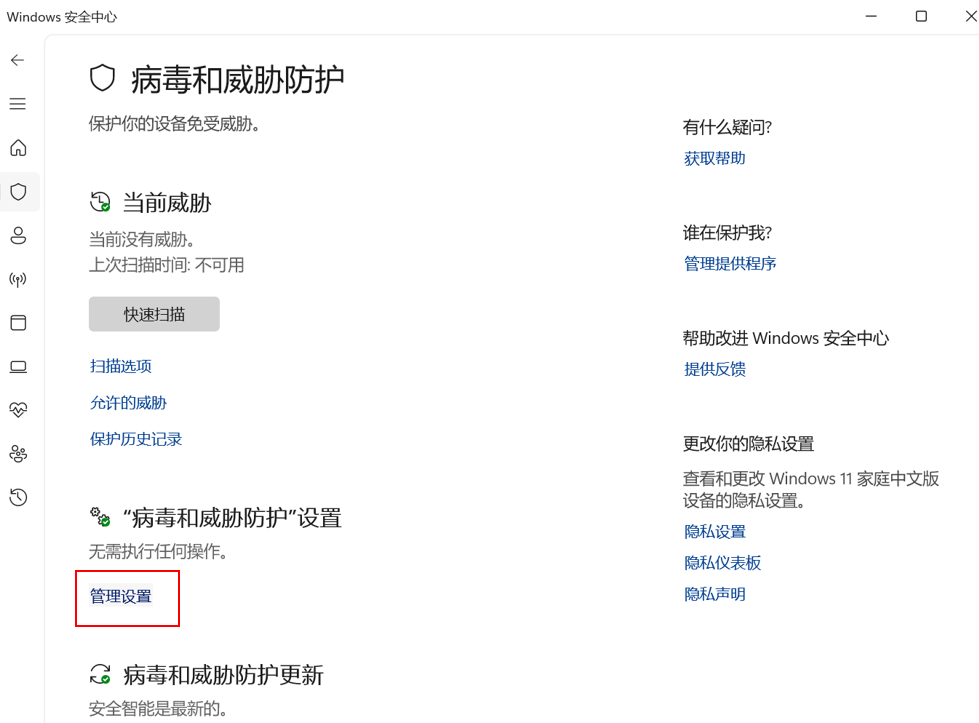The image size is (979, 723).
Task: Open 保护历史记录 link
Action: (135, 439)
